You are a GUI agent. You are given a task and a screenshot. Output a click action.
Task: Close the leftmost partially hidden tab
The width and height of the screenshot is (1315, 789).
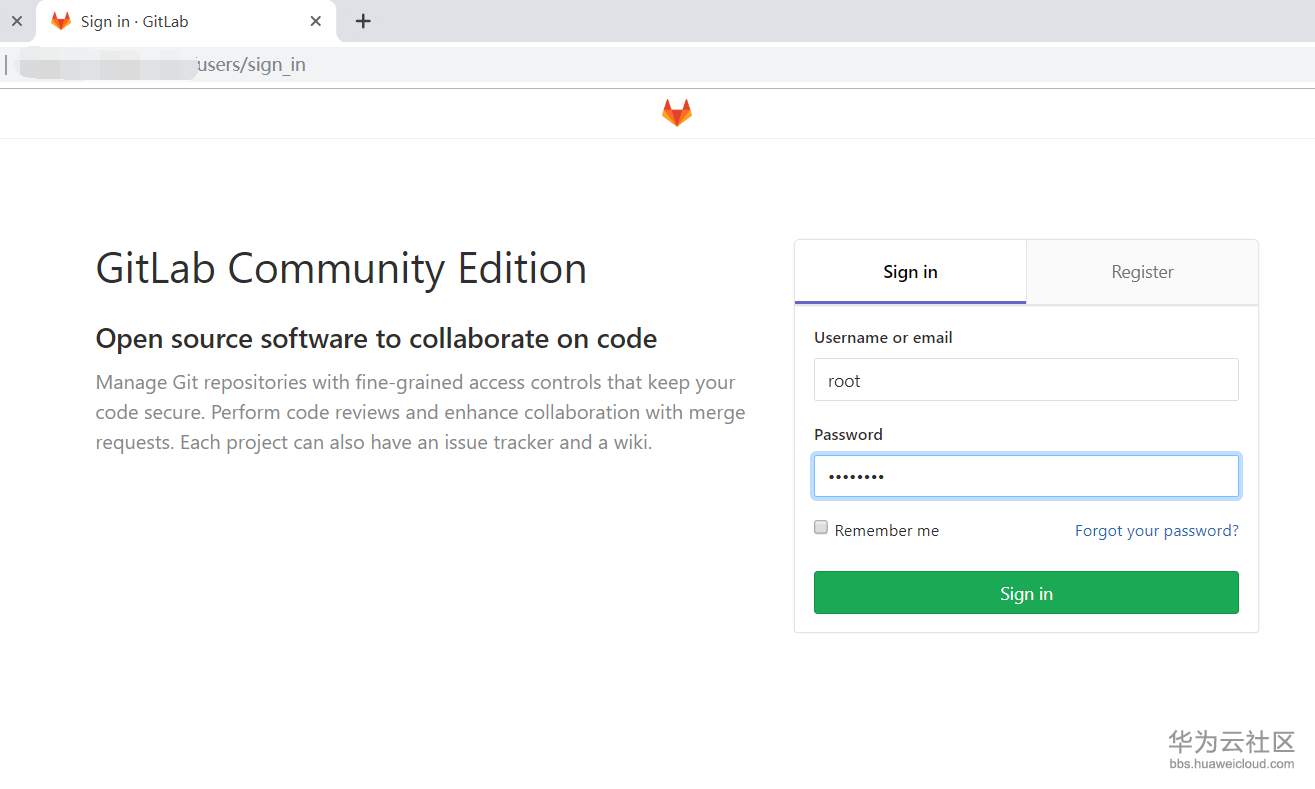point(16,21)
